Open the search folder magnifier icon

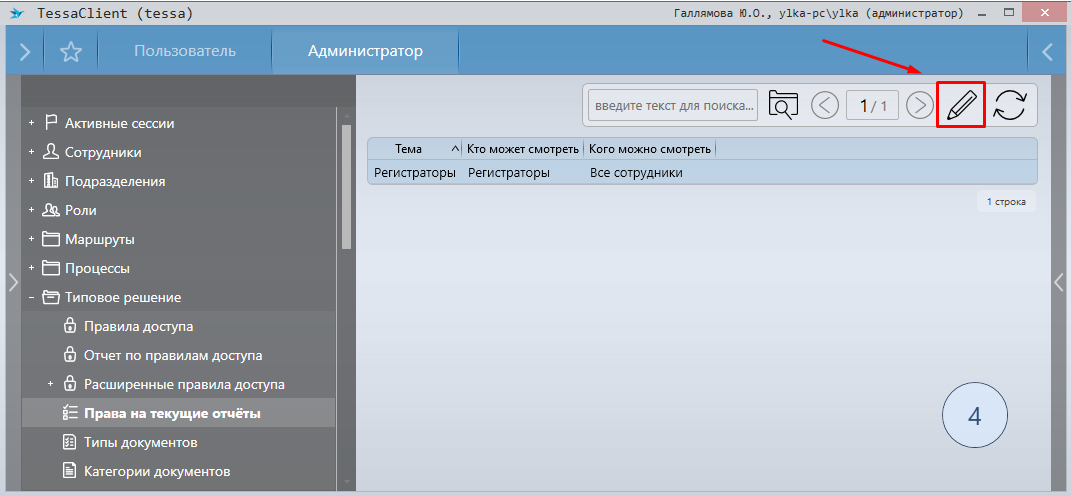pyautogui.click(x=783, y=105)
